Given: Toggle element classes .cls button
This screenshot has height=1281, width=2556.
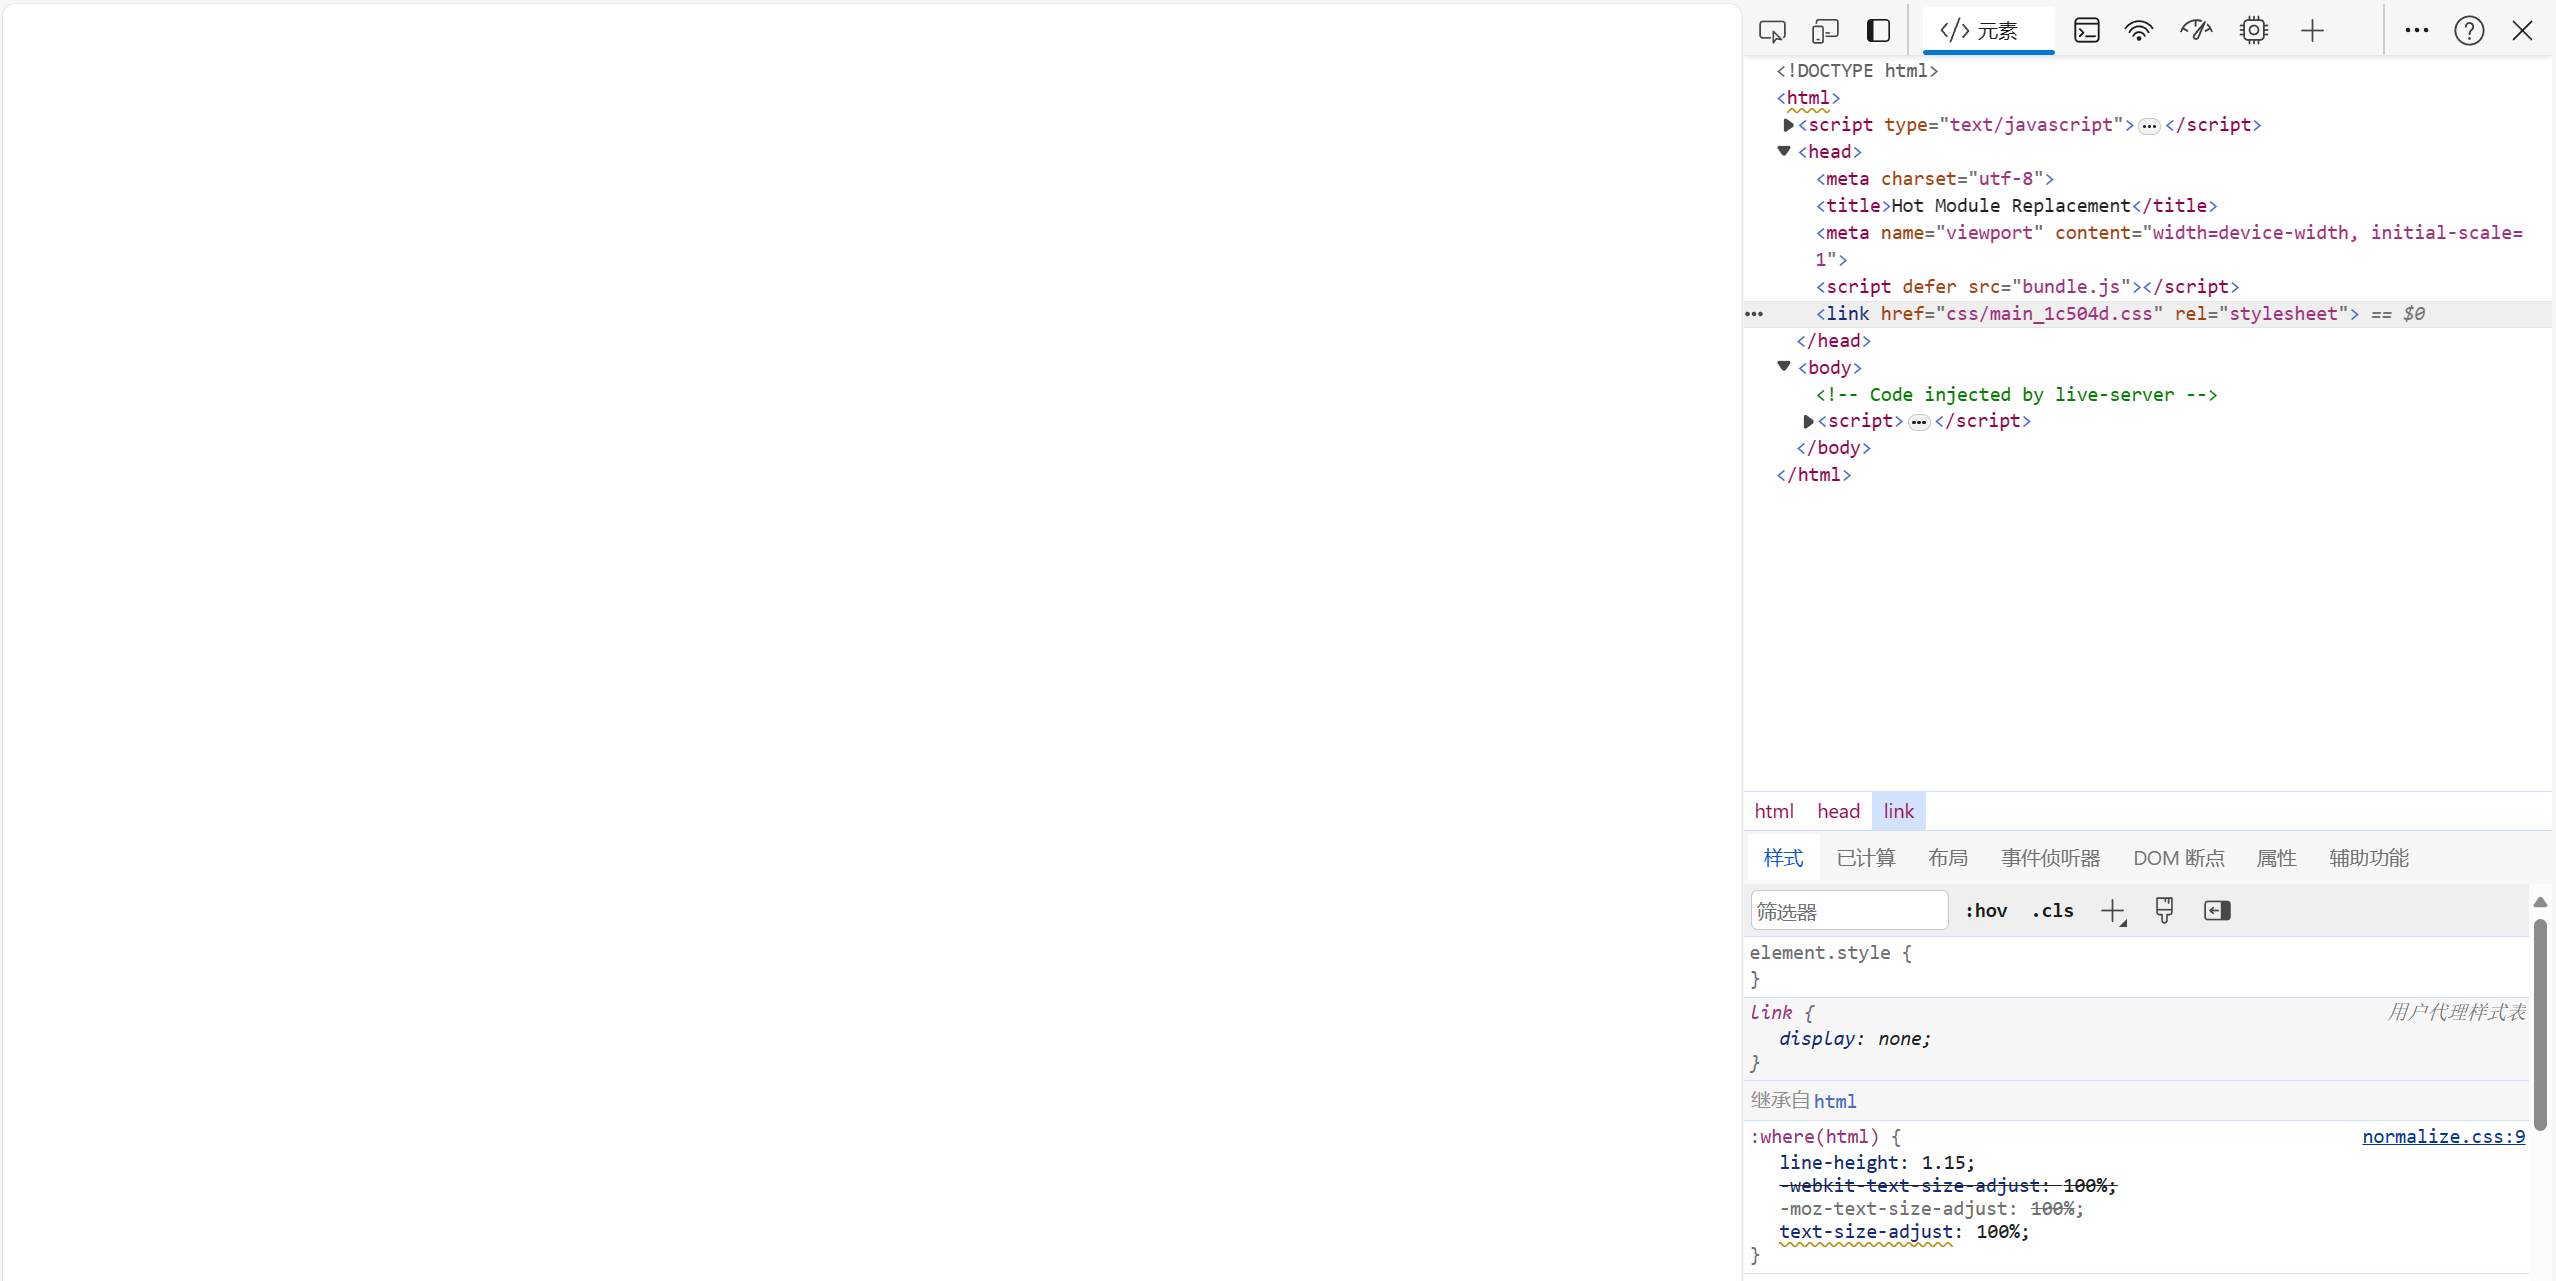Looking at the screenshot, I should coord(2052,911).
